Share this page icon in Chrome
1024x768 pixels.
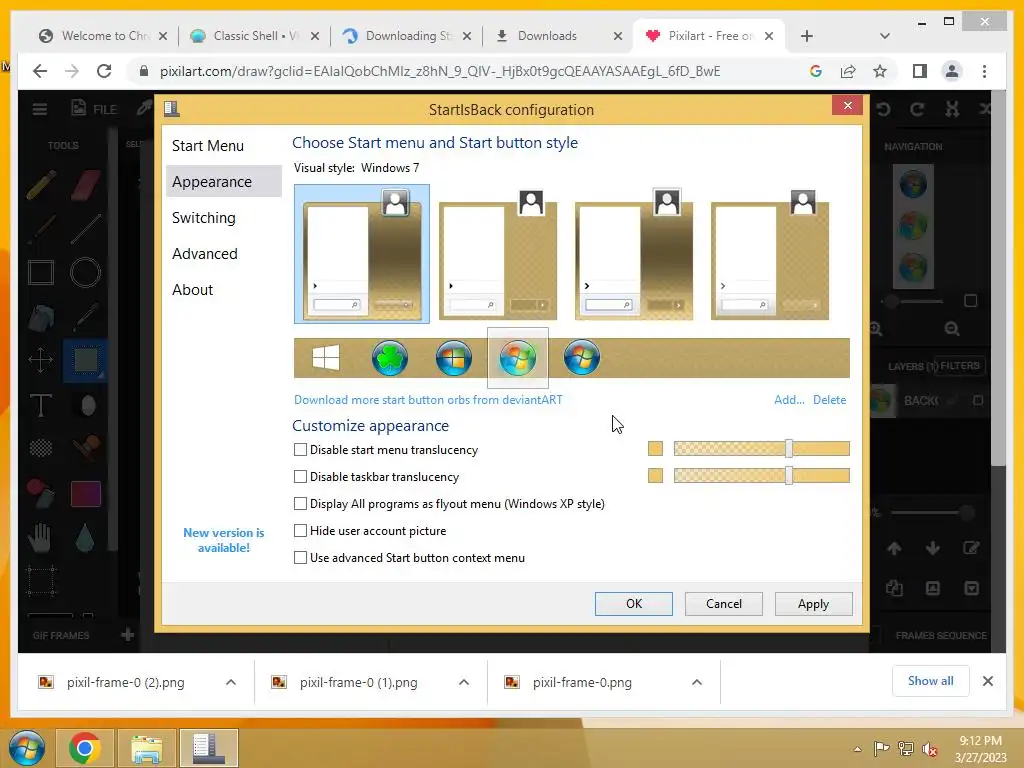point(848,71)
